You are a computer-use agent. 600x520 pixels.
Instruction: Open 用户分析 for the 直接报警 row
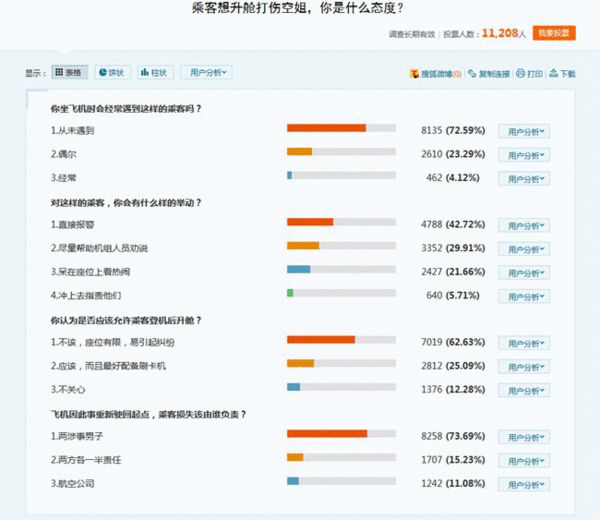tap(524, 226)
